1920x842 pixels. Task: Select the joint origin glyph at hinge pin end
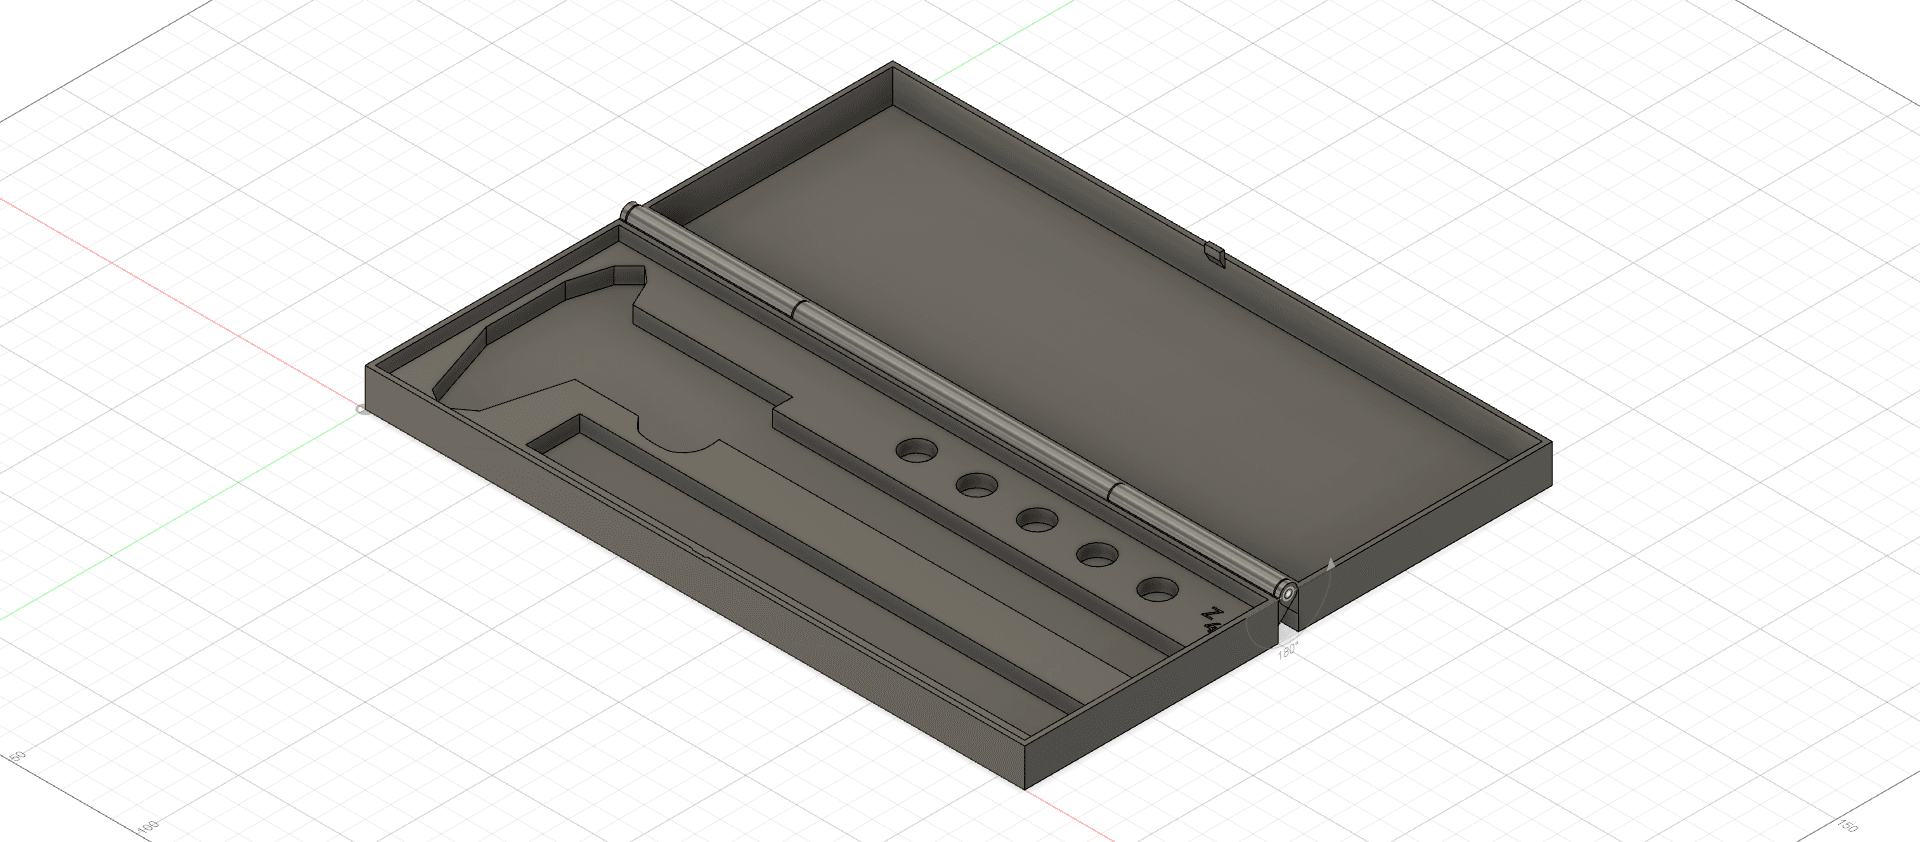(x=1289, y=593)
